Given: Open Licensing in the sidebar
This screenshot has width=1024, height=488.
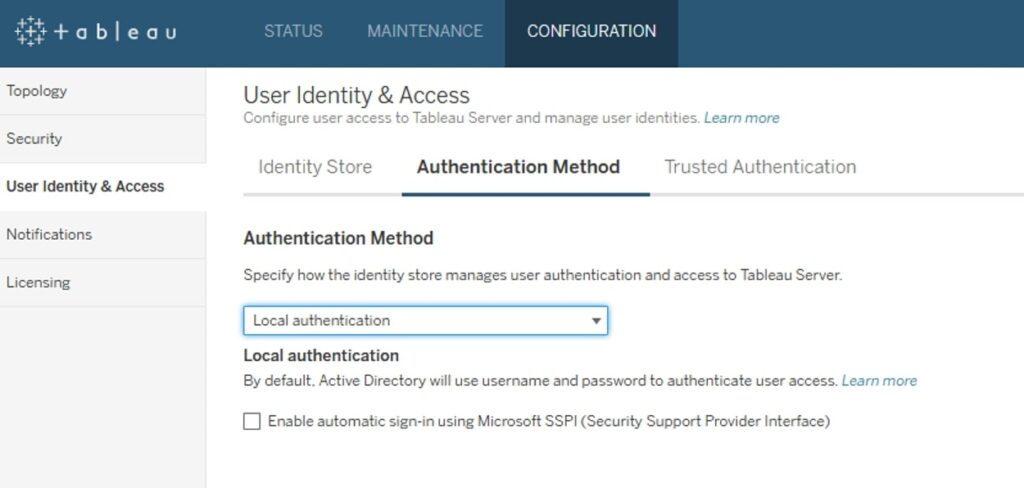Looking at the screenshot, I should tap(103, 283).
